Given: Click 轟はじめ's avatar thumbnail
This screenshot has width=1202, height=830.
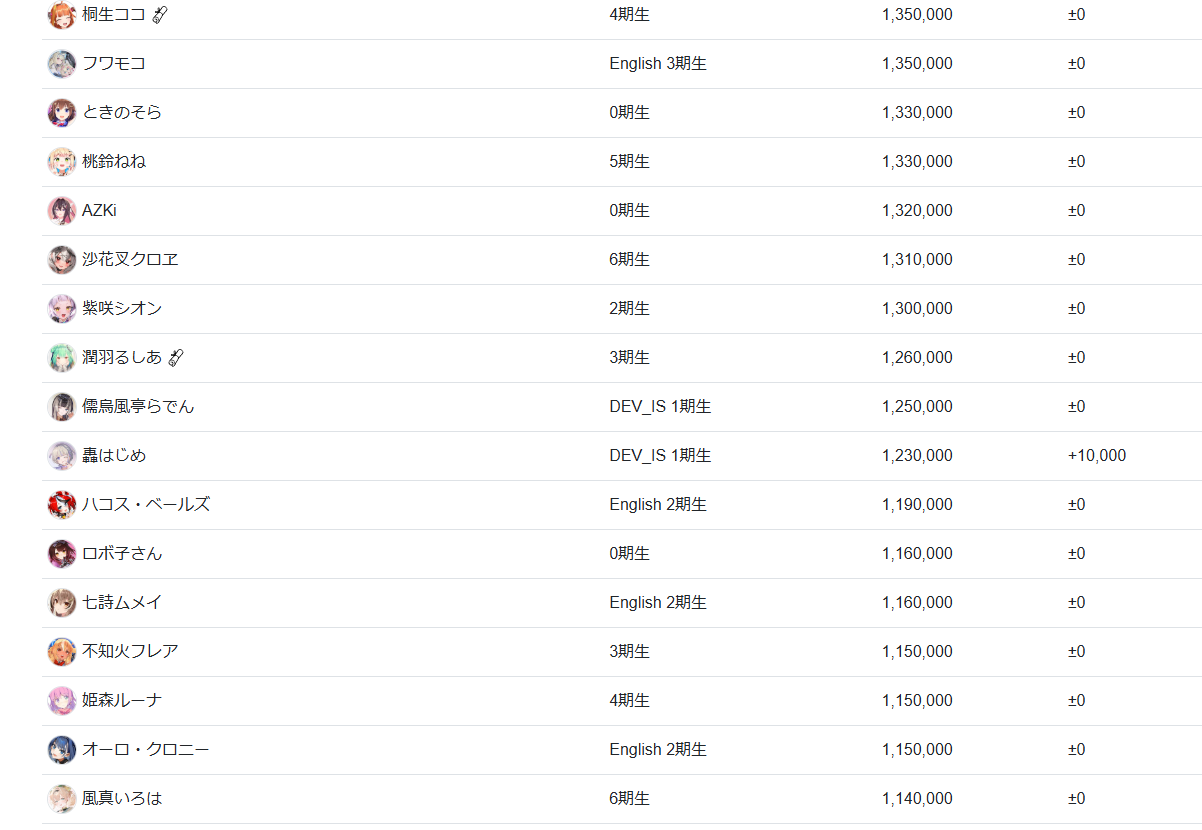Looking at the screenshot, I should [x=62, y=456].
